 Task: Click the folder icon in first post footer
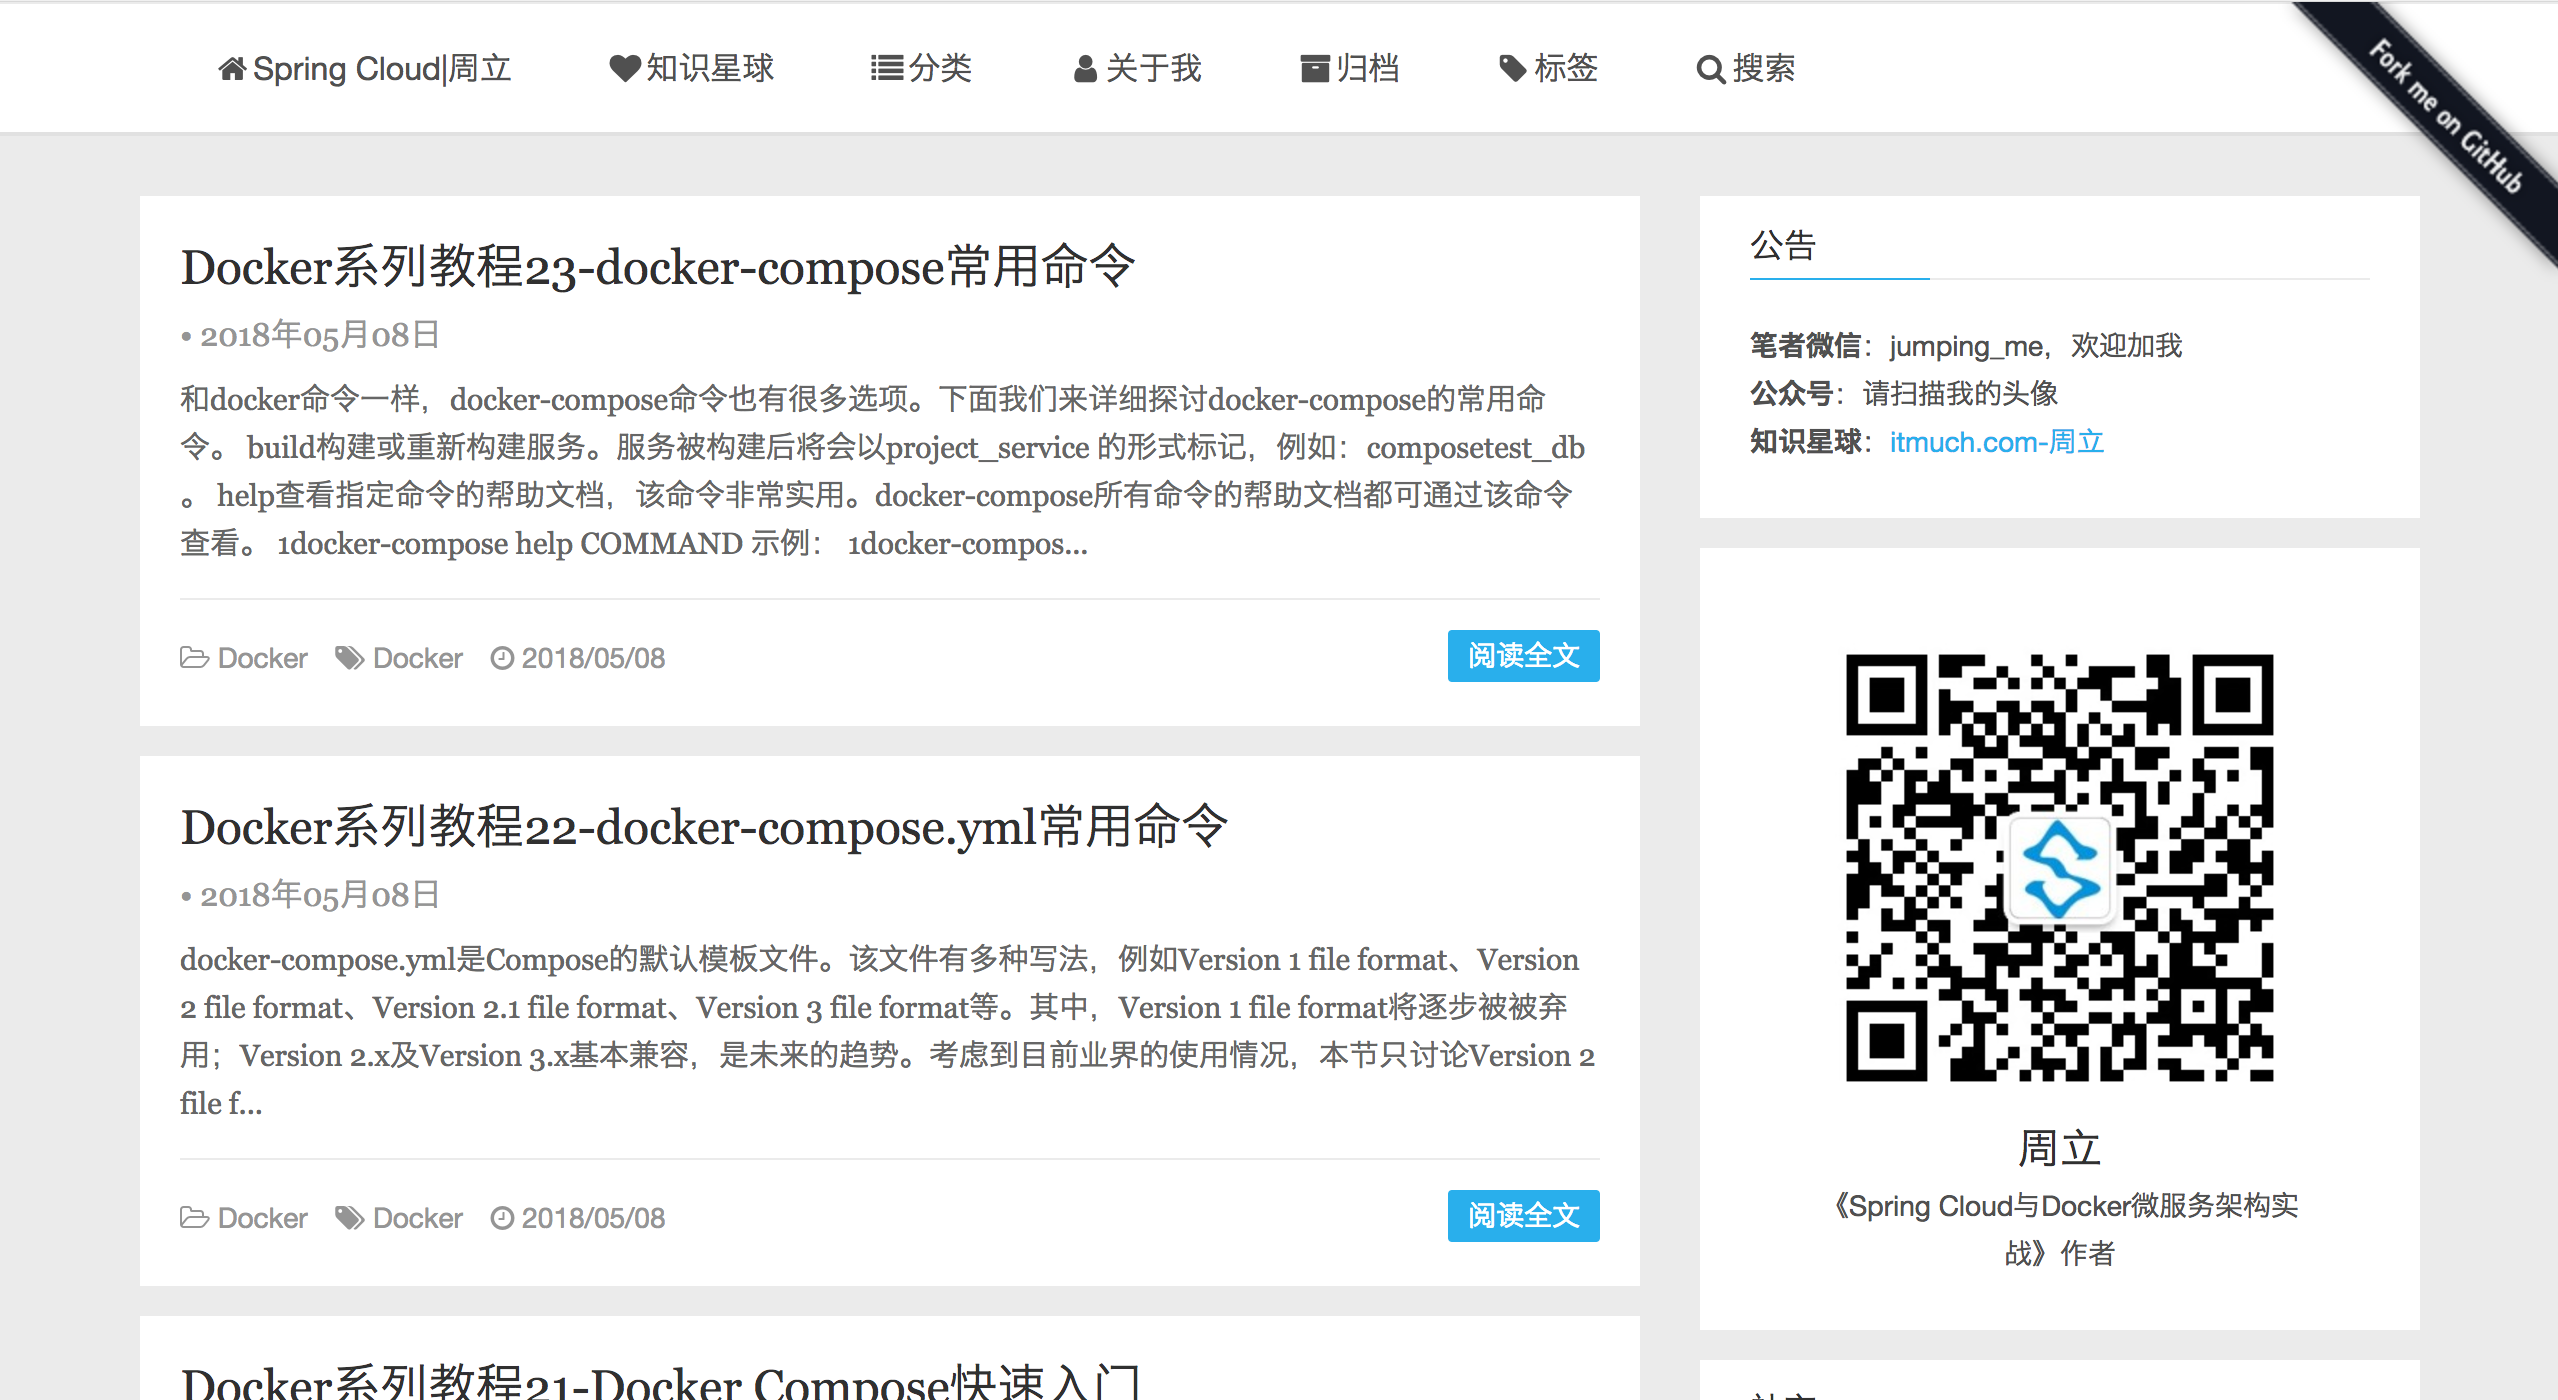pos(194,658)
